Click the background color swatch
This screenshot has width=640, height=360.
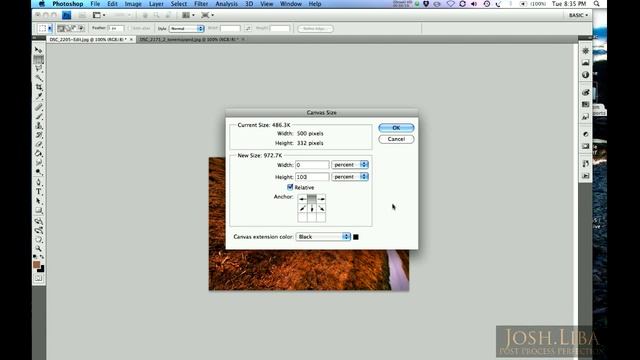point(41,269)
